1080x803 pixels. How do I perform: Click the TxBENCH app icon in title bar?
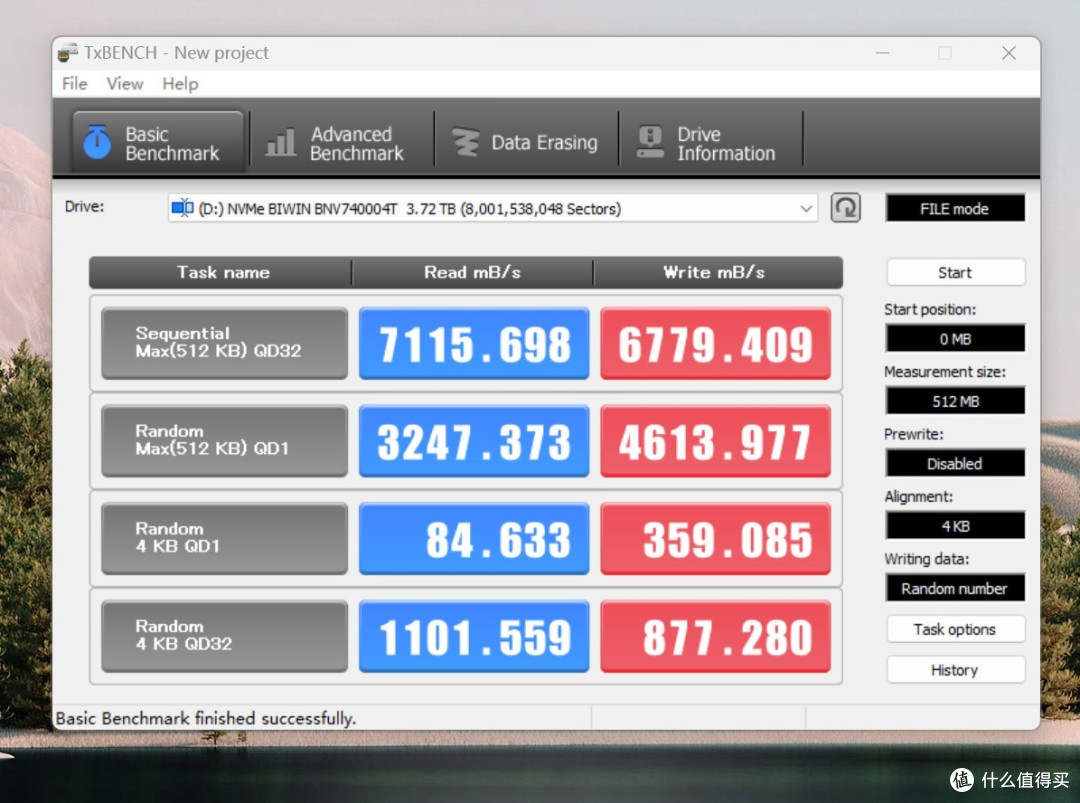coord(68,52)
